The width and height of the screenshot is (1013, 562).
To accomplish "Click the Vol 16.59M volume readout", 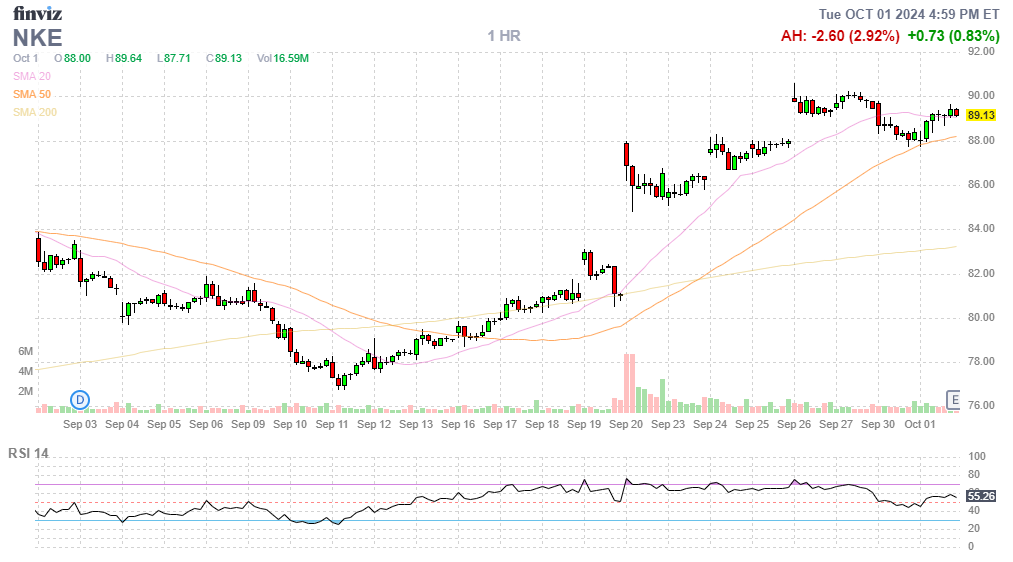I will (x=283, y=58).
